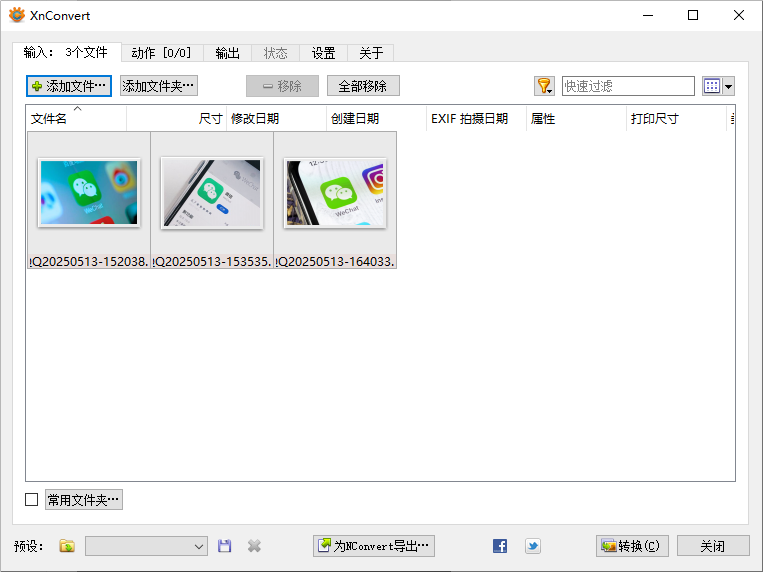Switch to the 动作 [0/0] tab
763x572 pixels.
pyautogui.click(x=162, y=53)
